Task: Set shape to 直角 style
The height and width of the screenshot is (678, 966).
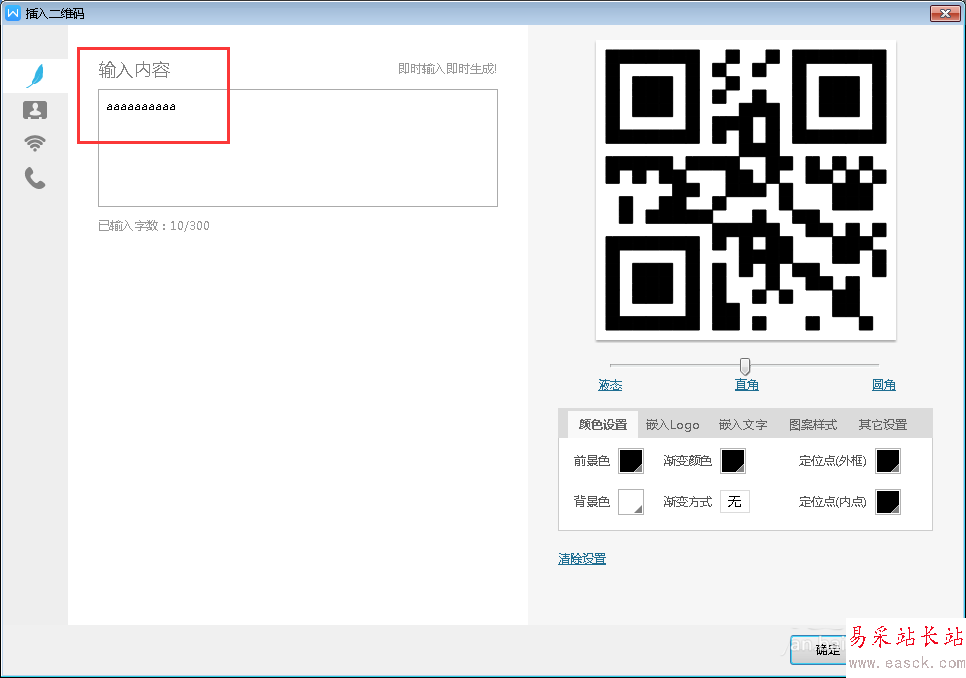Action: 747,385
